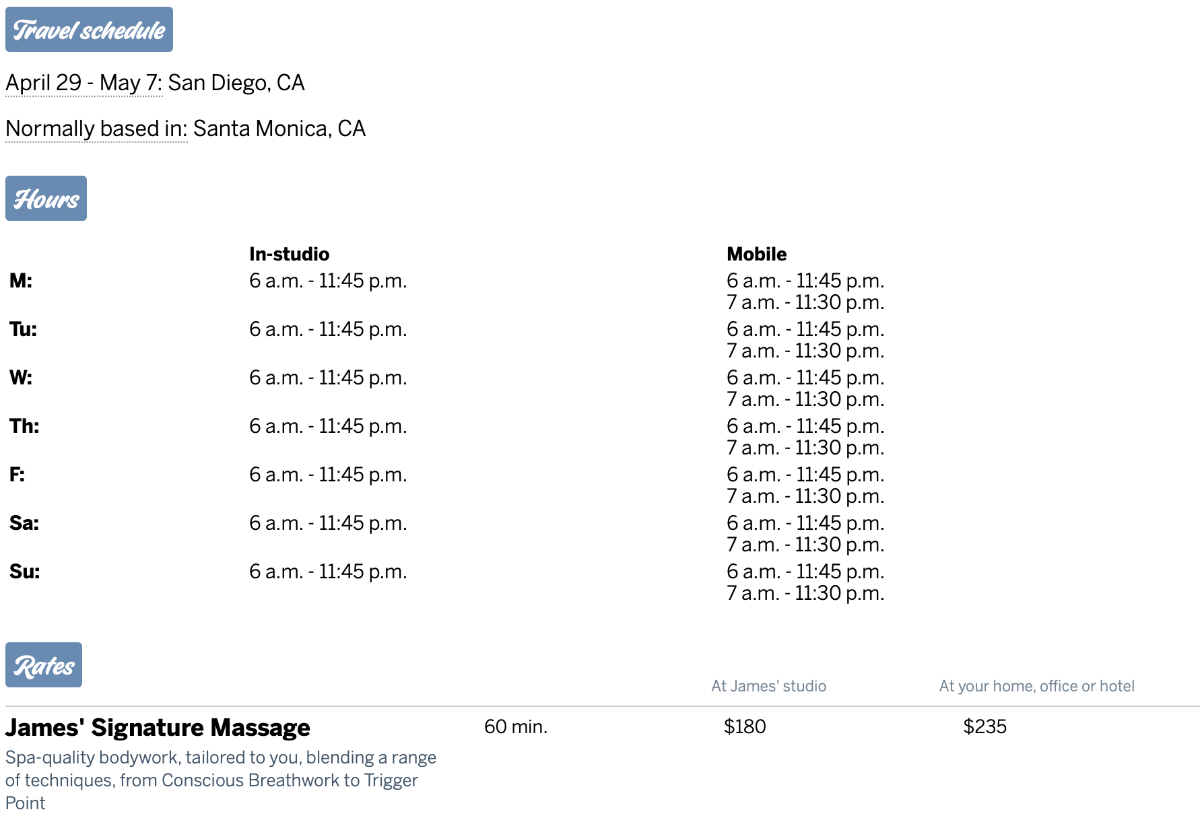Click the At James' studio column label

[769, 686]
